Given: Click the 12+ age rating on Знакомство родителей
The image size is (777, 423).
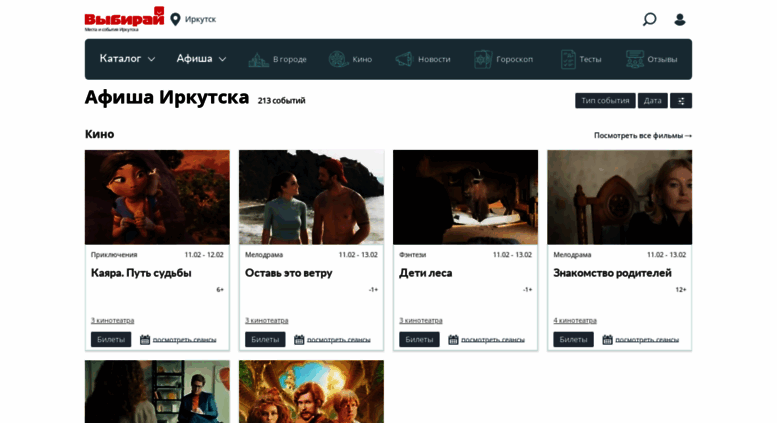Looking at the screenshot, I should point(681,290).
